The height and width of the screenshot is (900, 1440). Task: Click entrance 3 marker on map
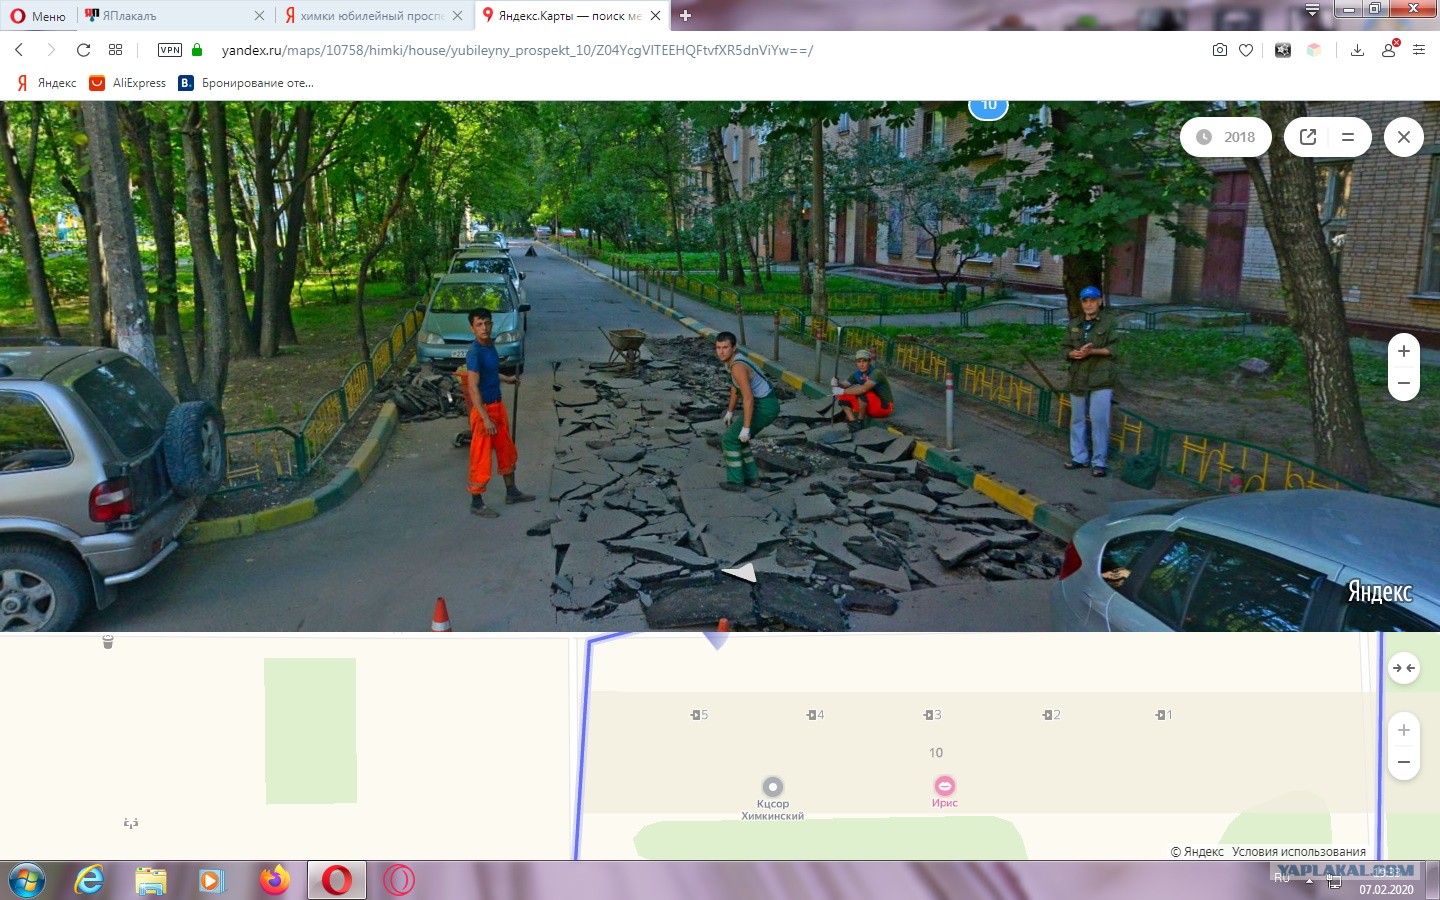pos(933,715)
